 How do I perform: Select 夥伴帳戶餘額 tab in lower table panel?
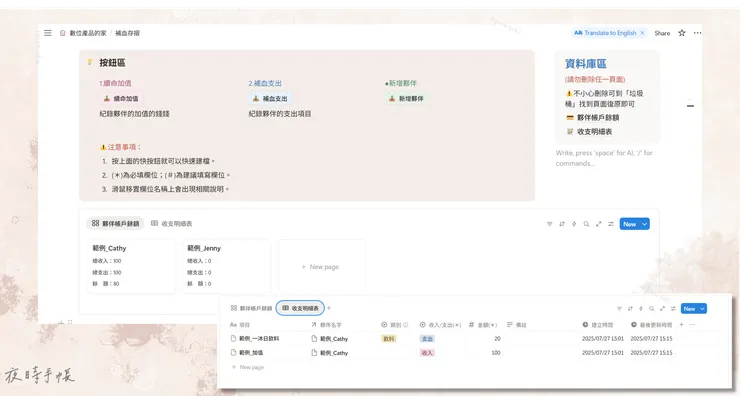point(251,308)
